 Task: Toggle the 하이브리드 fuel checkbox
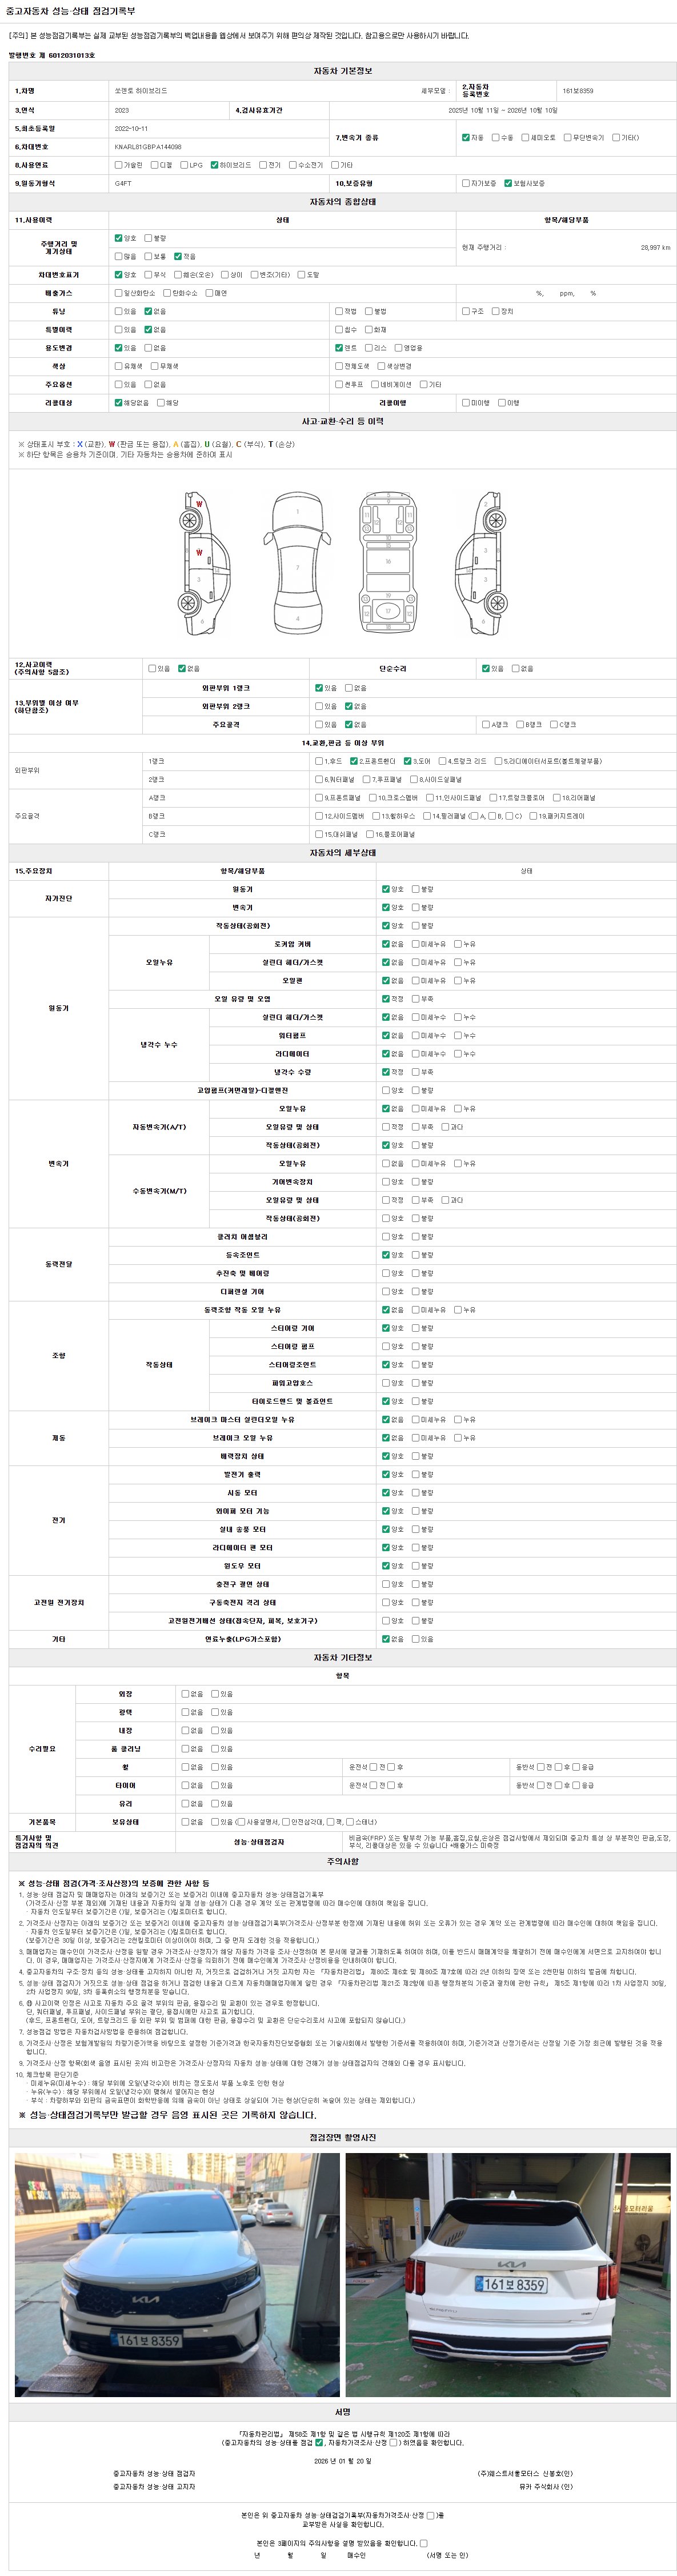coord(214,165)
